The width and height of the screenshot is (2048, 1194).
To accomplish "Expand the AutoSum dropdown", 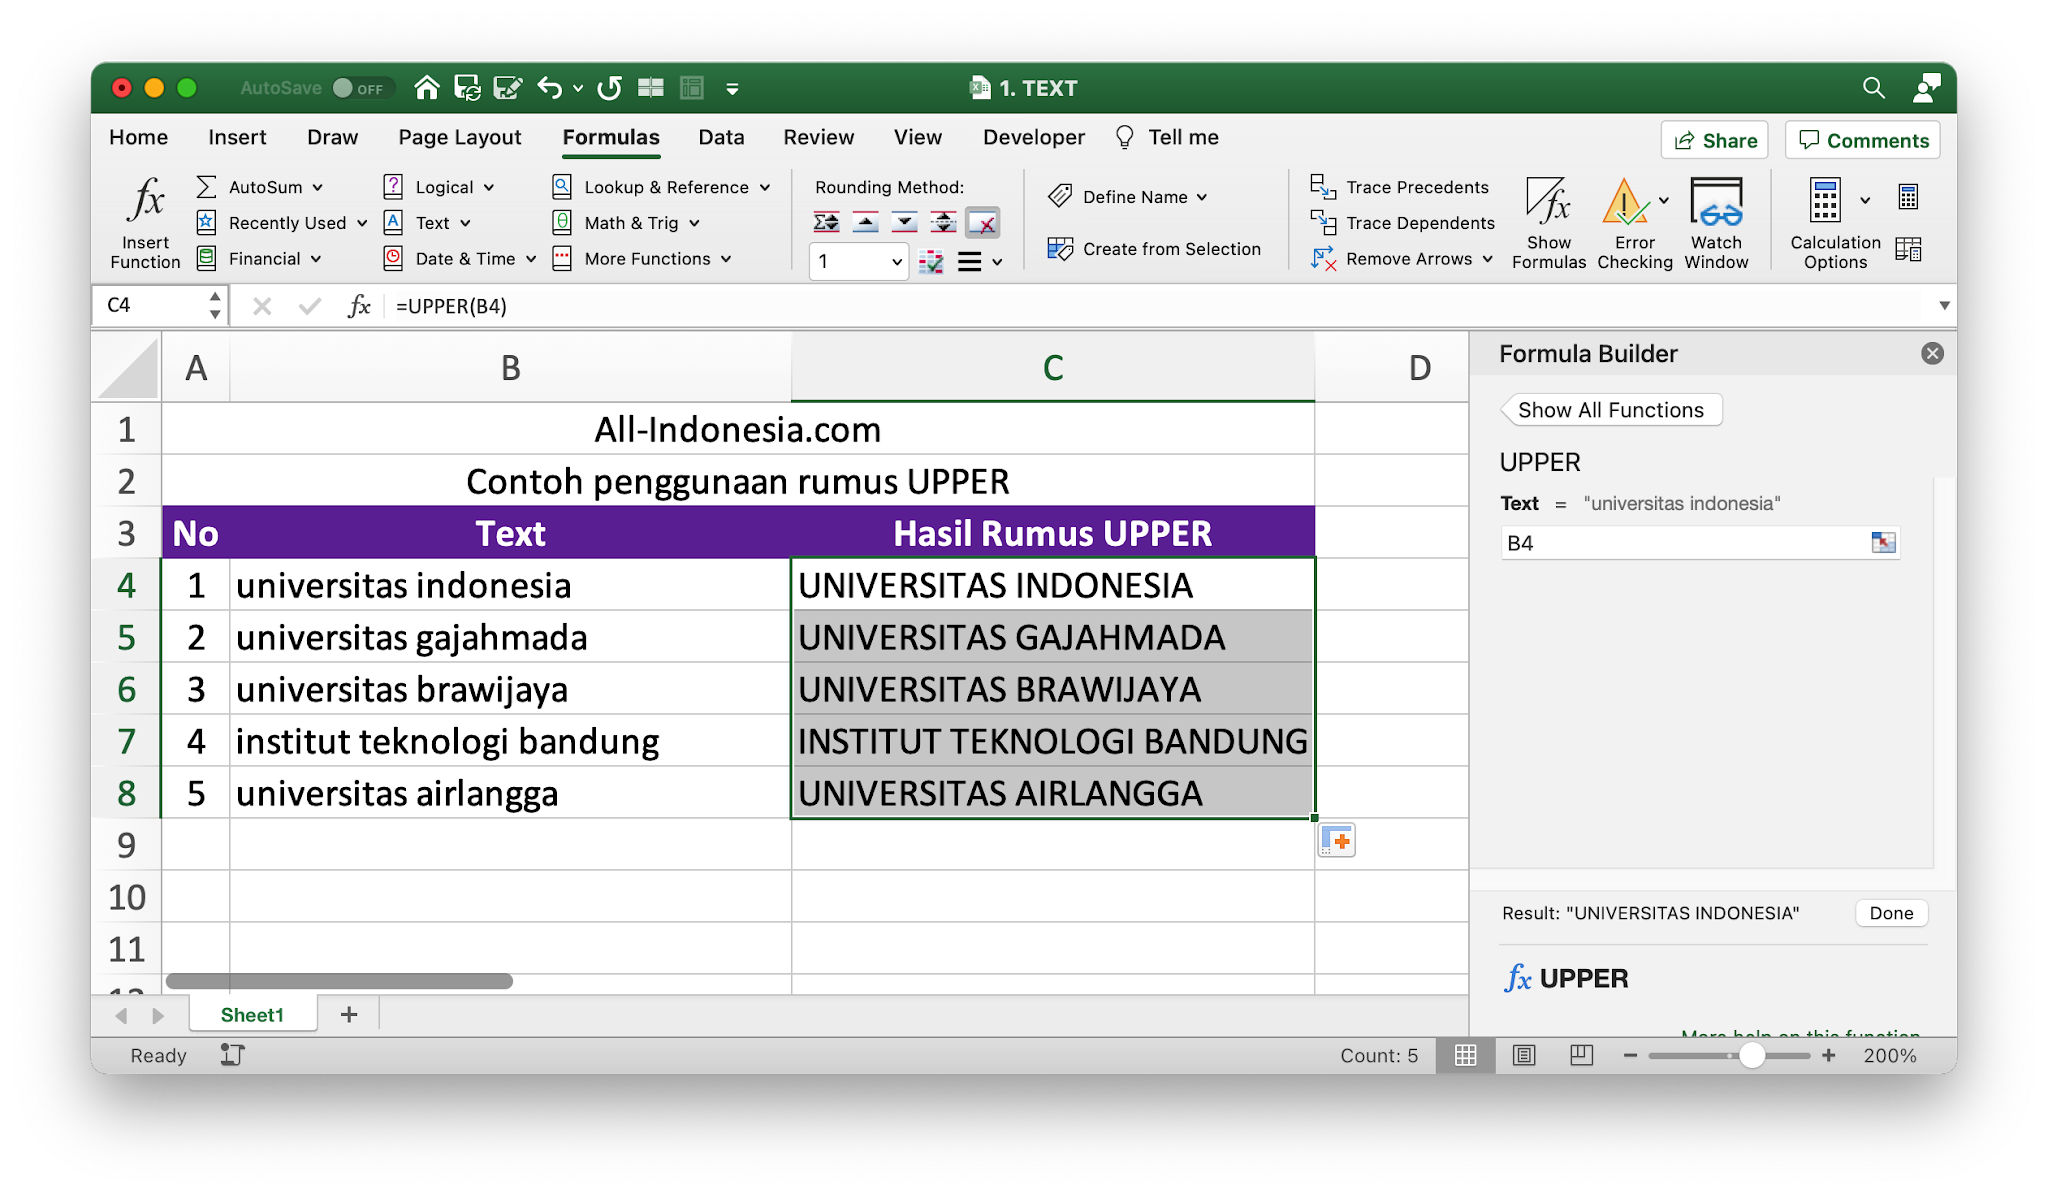I will click(318, 187).
